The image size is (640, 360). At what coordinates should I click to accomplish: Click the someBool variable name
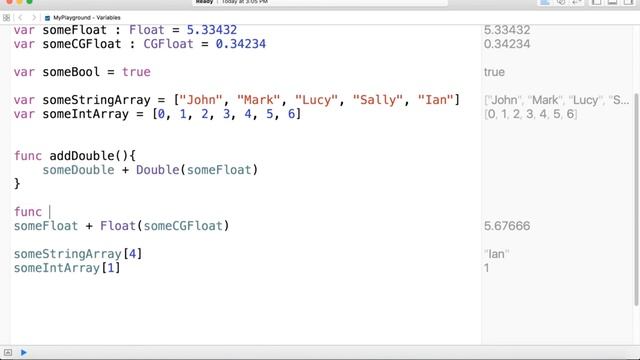coord(71,72)
